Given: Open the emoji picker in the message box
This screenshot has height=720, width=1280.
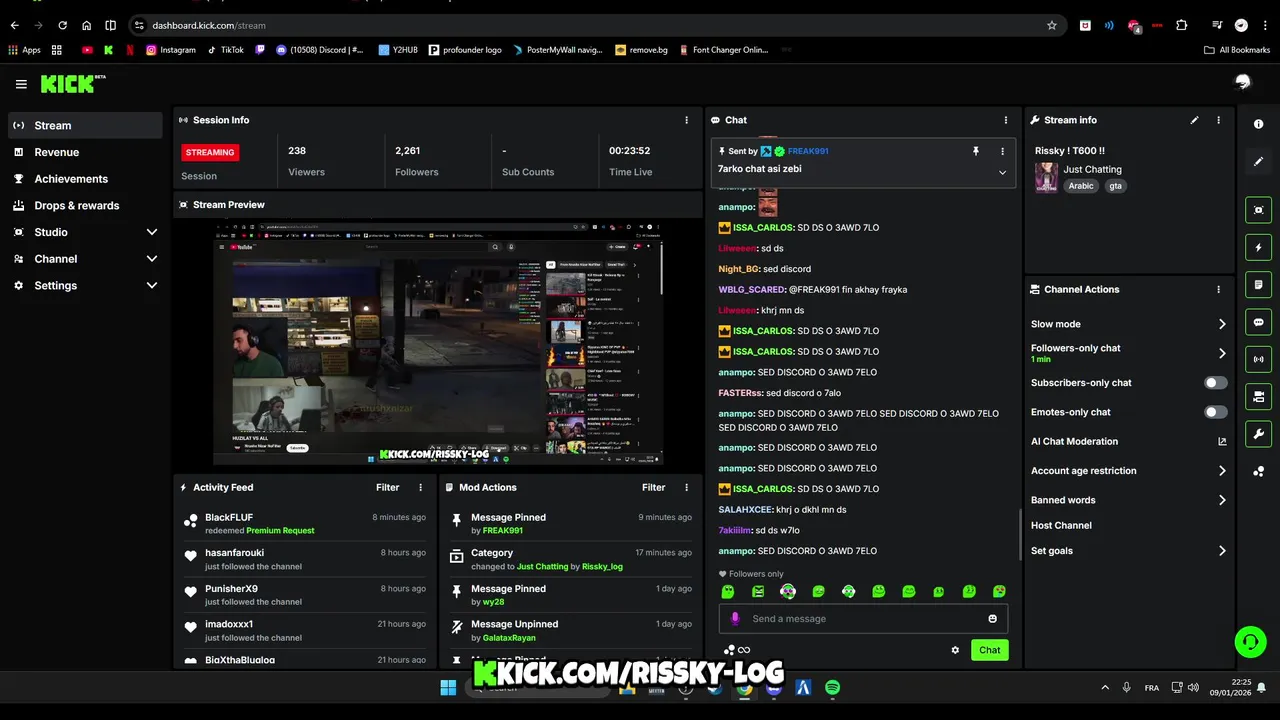Looking at the screenshot, I should 992,619.
